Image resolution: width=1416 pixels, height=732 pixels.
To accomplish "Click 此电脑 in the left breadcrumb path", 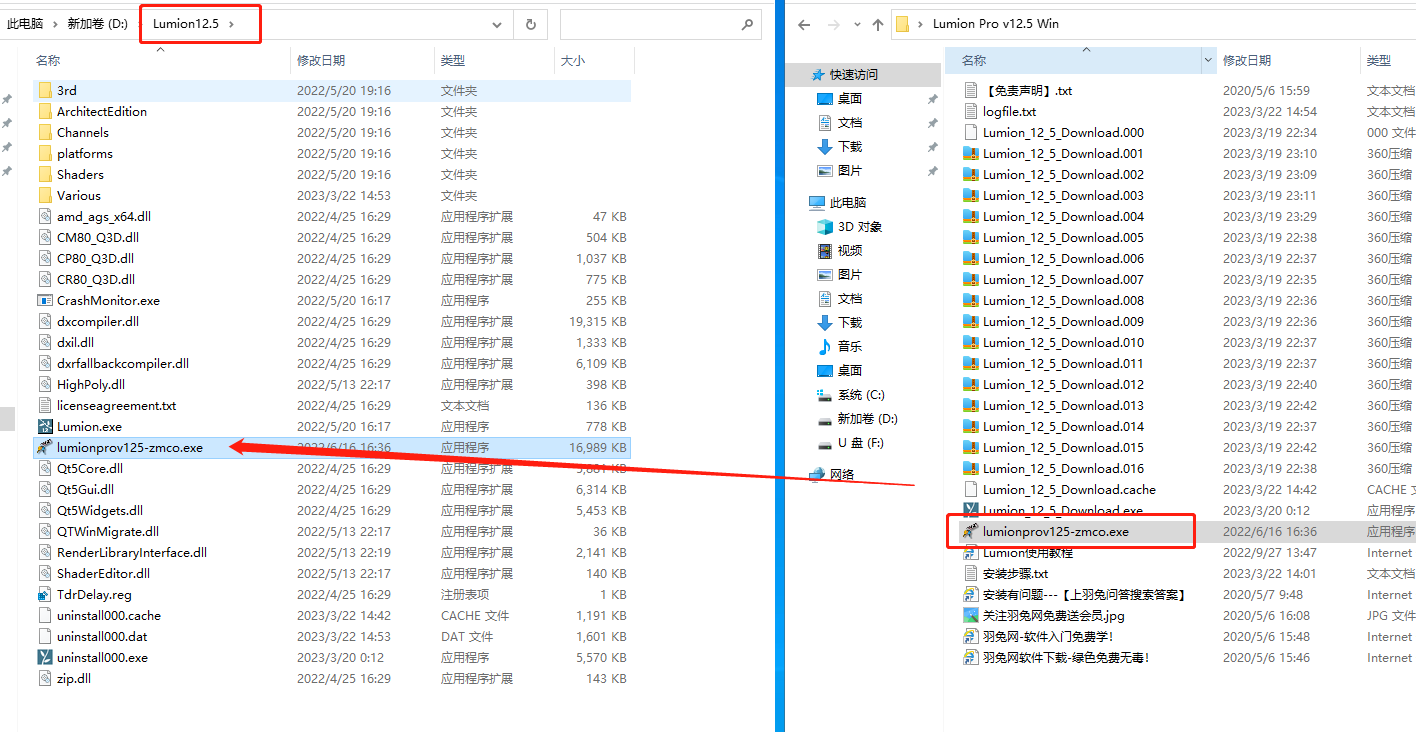I will pyautogui.click(x=24, y=24).
